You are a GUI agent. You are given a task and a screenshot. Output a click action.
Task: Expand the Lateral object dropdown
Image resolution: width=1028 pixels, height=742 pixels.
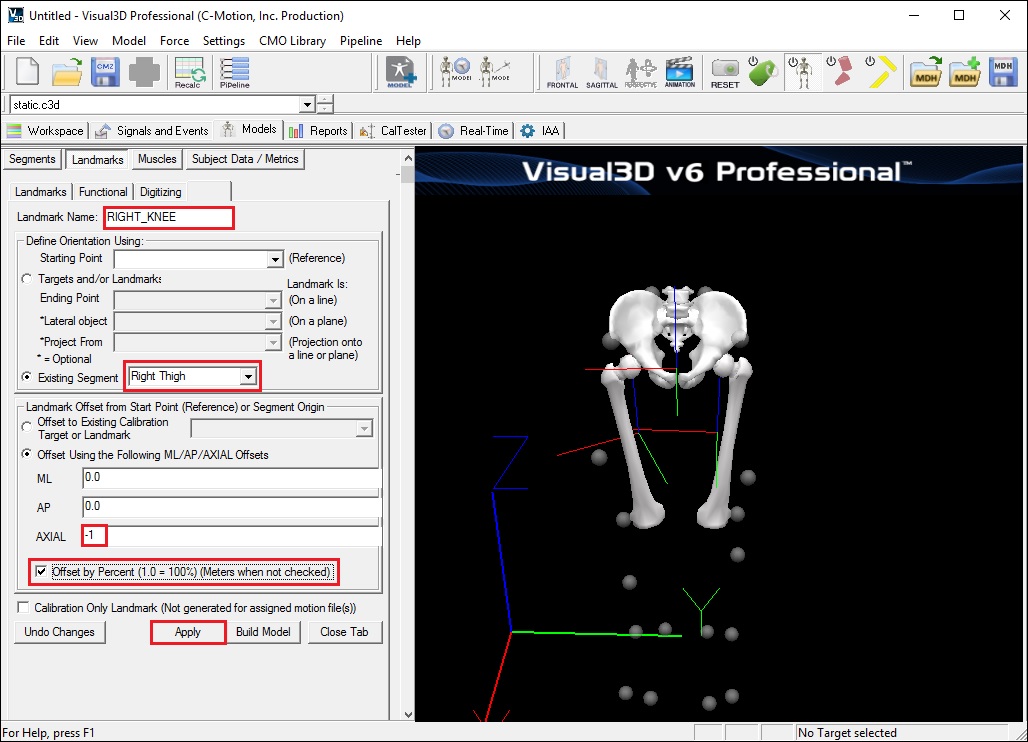[274, 321]
